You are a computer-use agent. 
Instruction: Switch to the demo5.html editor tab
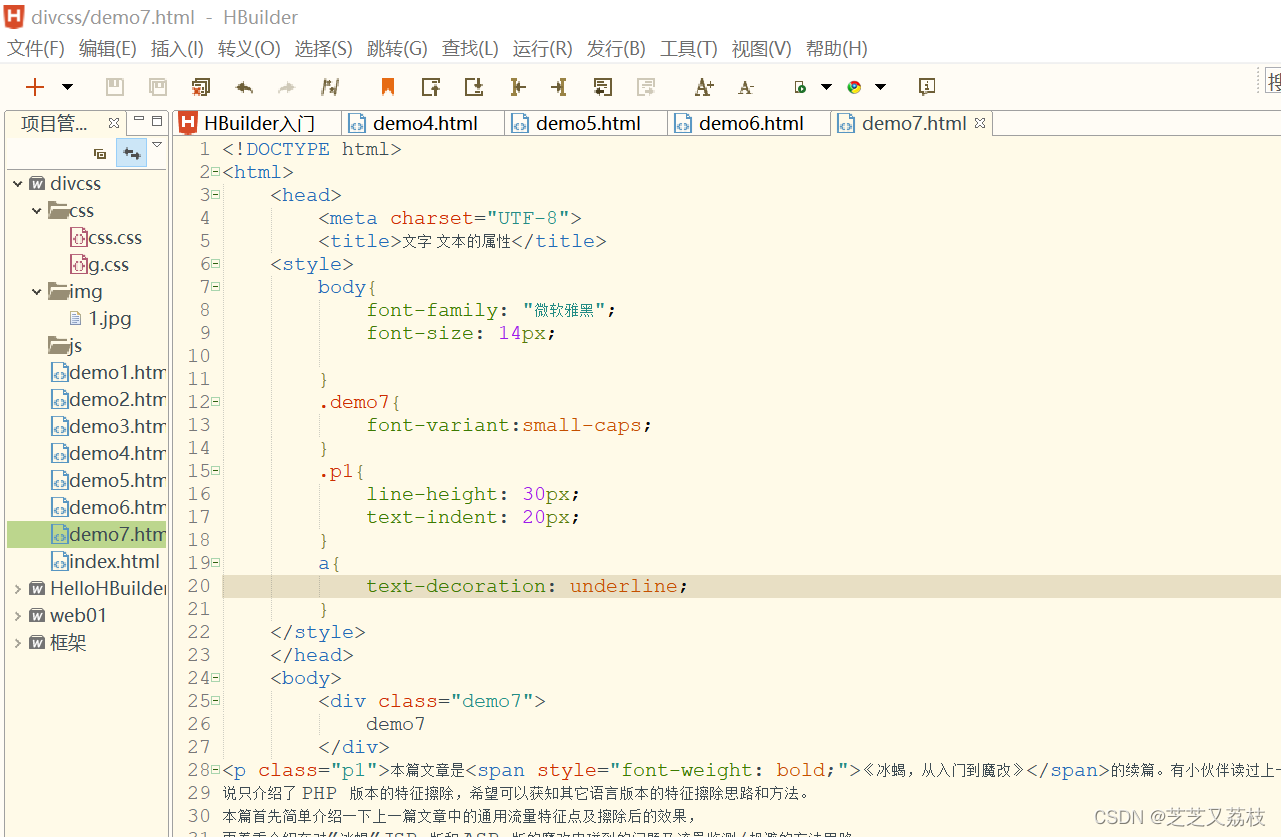[x=586, y=123]
